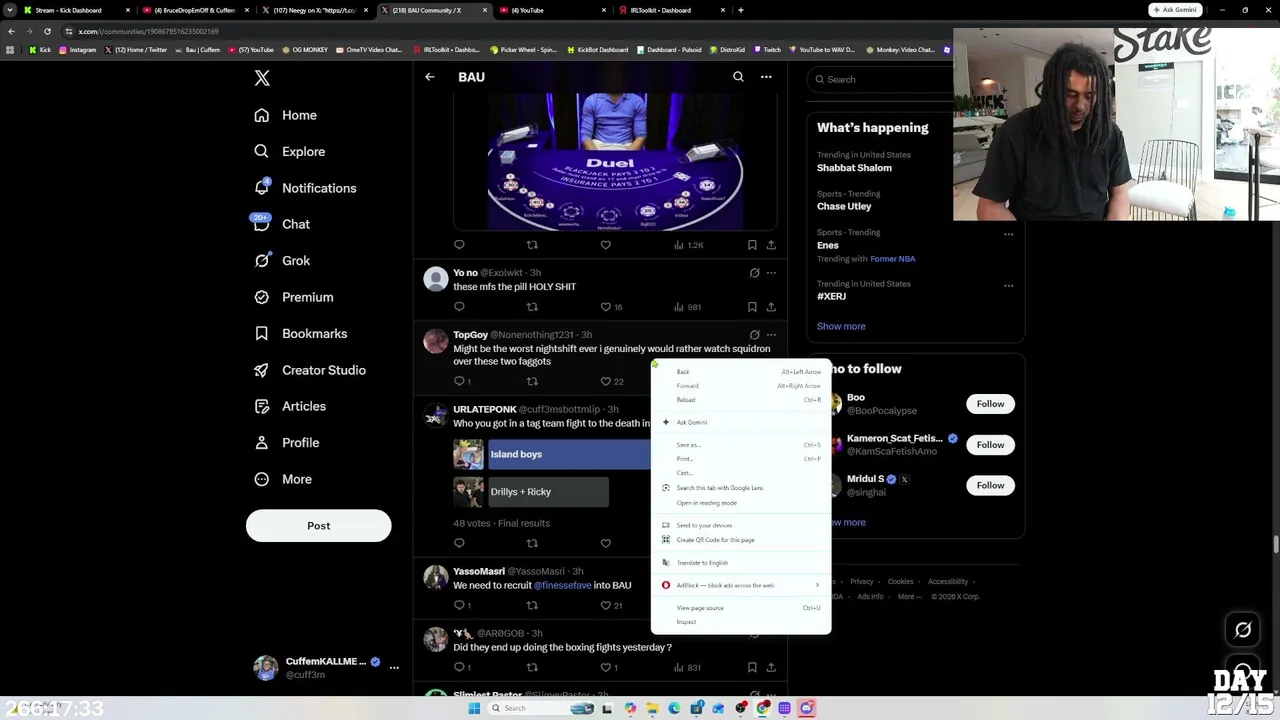
Task: Reload the page from browser toolbar
Action: click(x=47, y=31)
